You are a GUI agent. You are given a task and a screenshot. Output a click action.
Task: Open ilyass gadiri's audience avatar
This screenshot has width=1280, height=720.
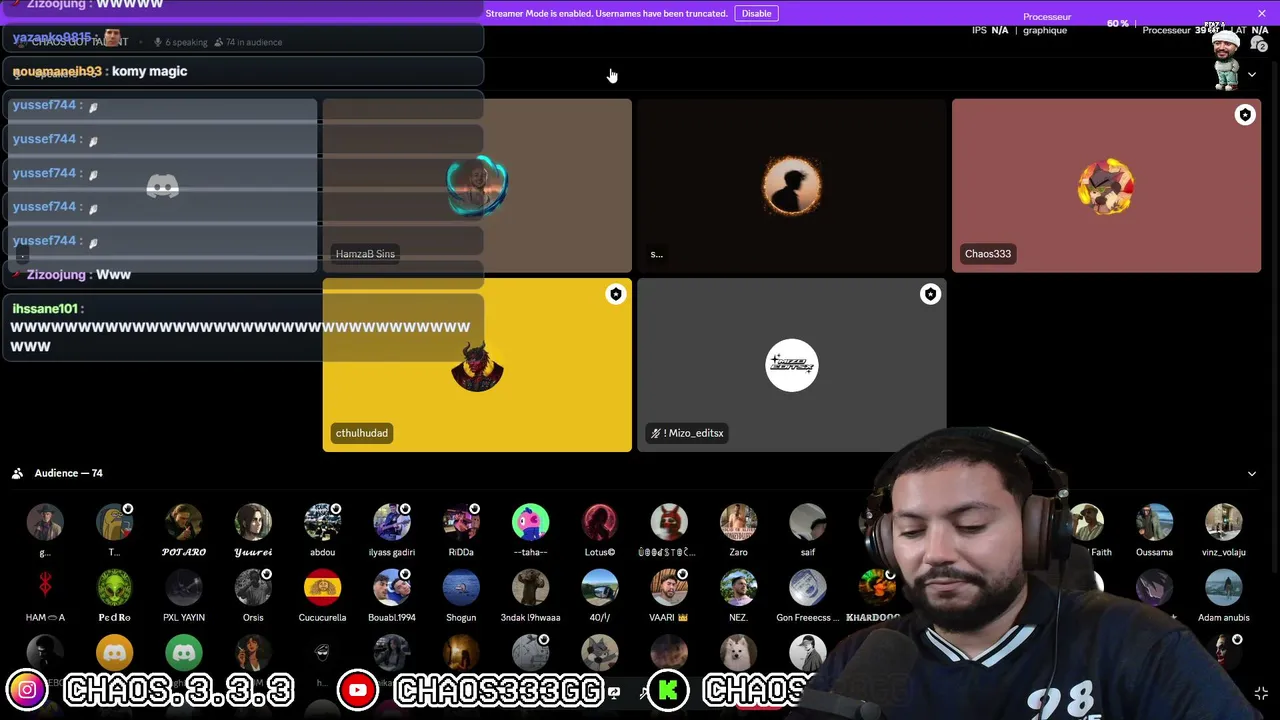tap(392, 522)
